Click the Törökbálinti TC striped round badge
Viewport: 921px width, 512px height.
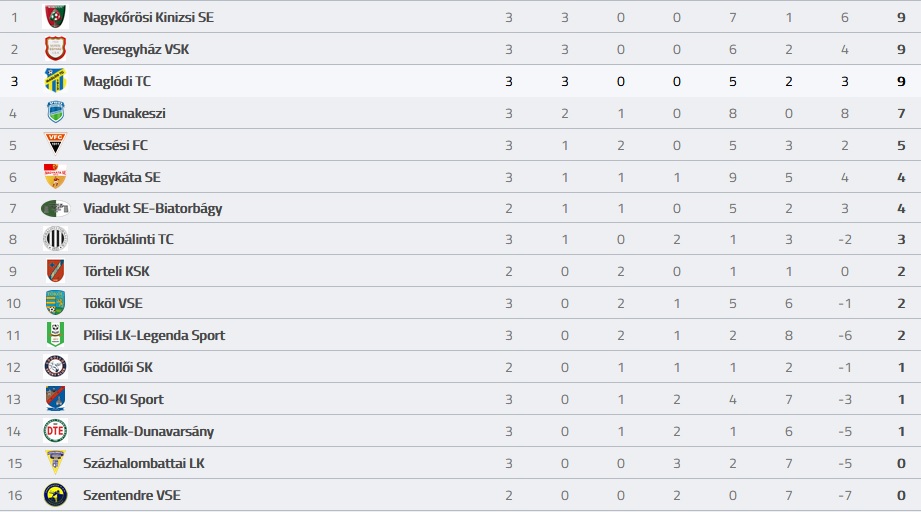55,239
